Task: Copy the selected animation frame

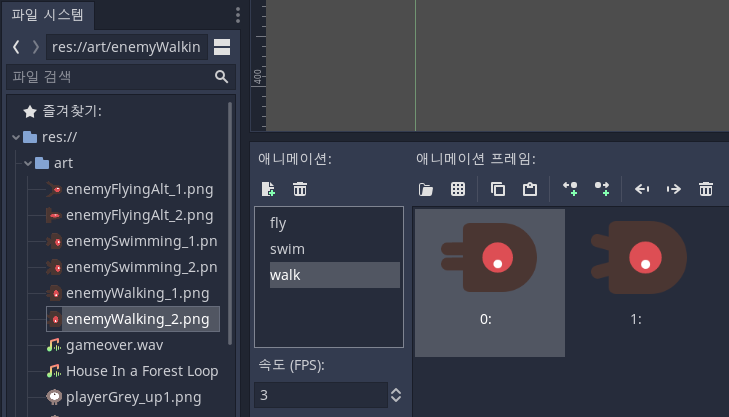Action: pyautogui.click(x=497, y=189)
